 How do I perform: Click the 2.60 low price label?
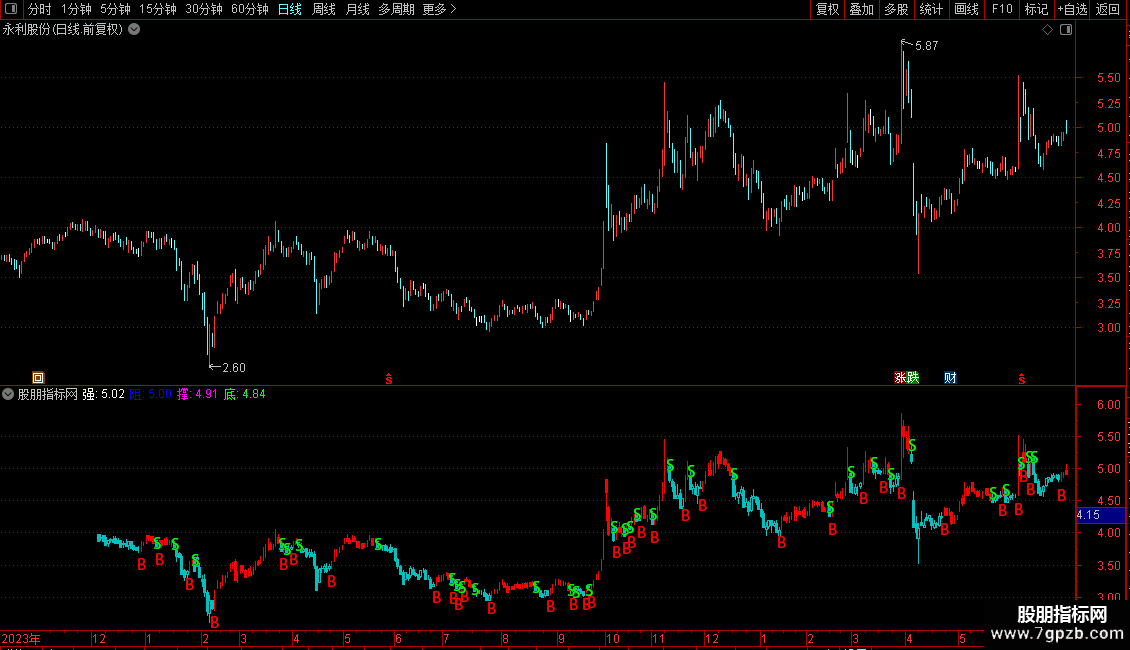point(233,368)
